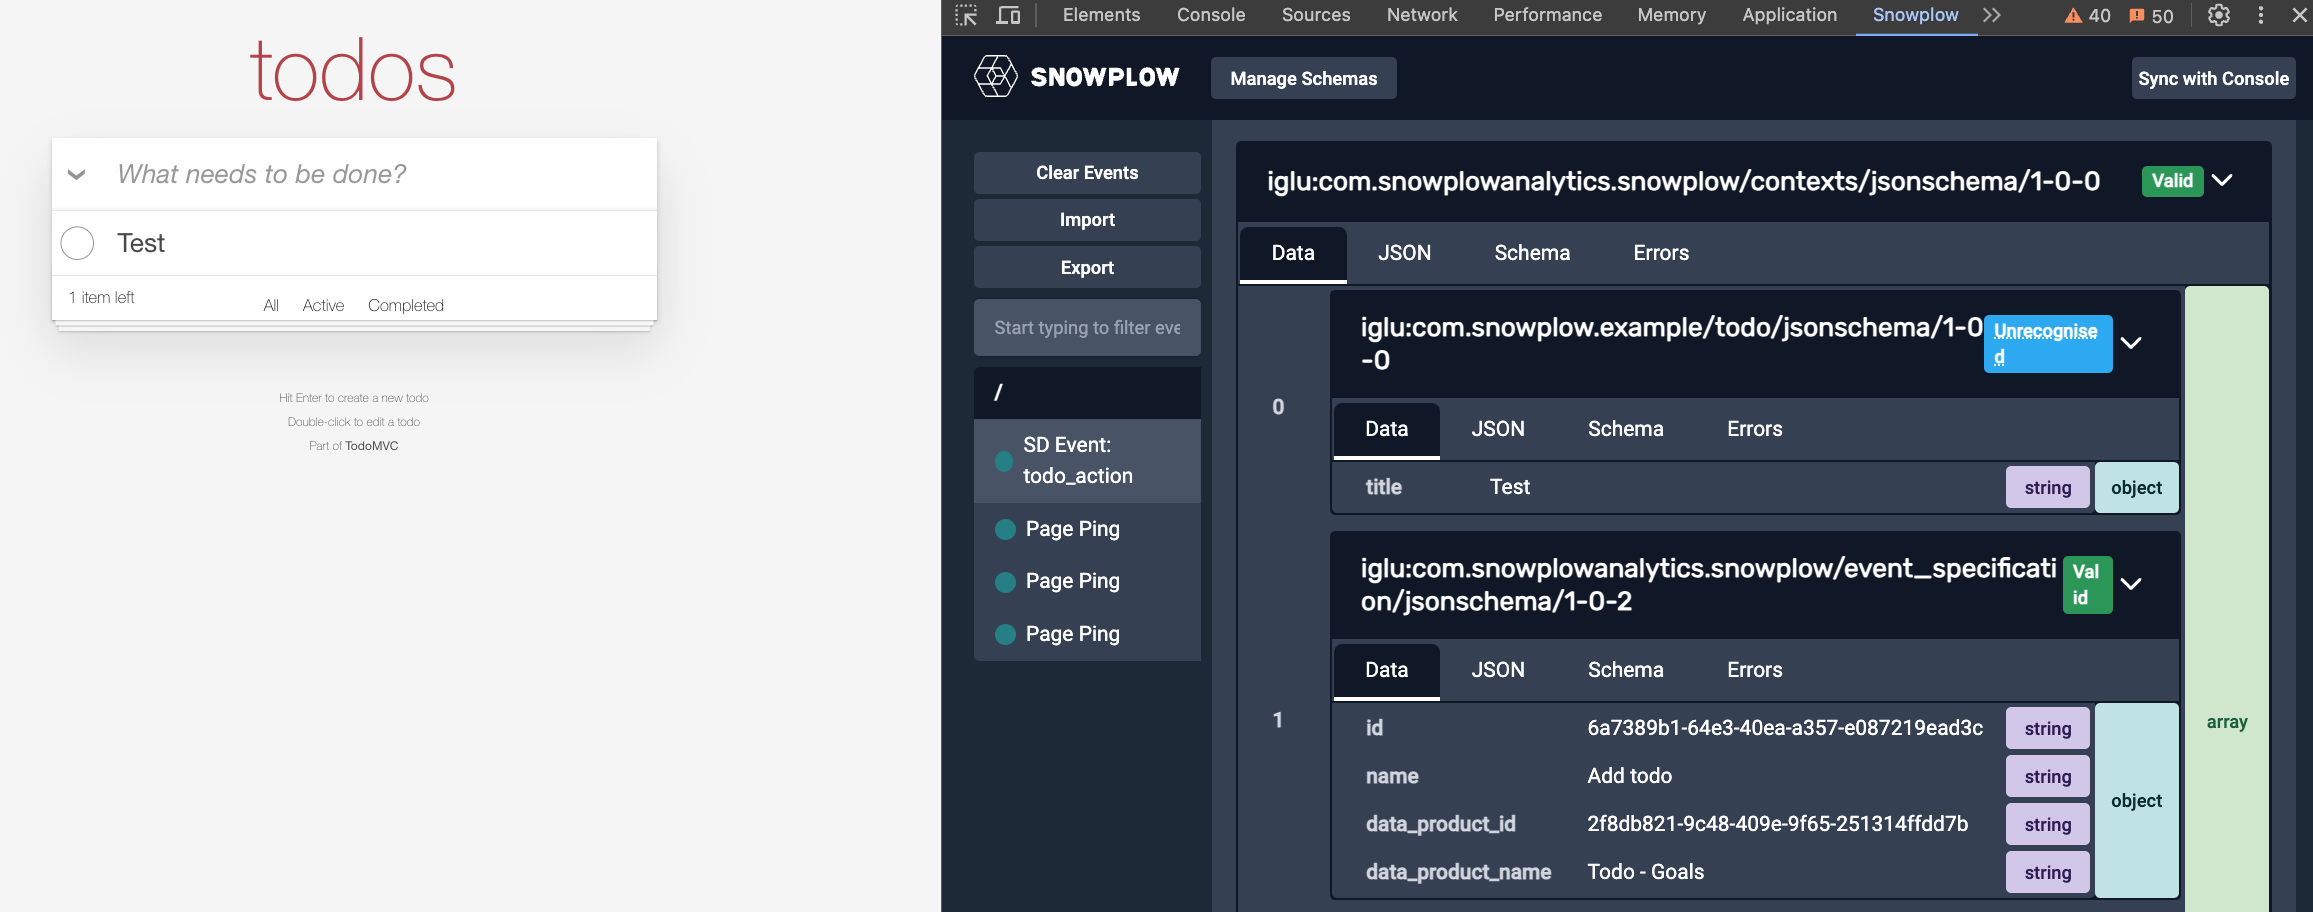Toggle the Test todo completion circle
The height and width of the screenshot is (912, 2313).
pos(78,243)
